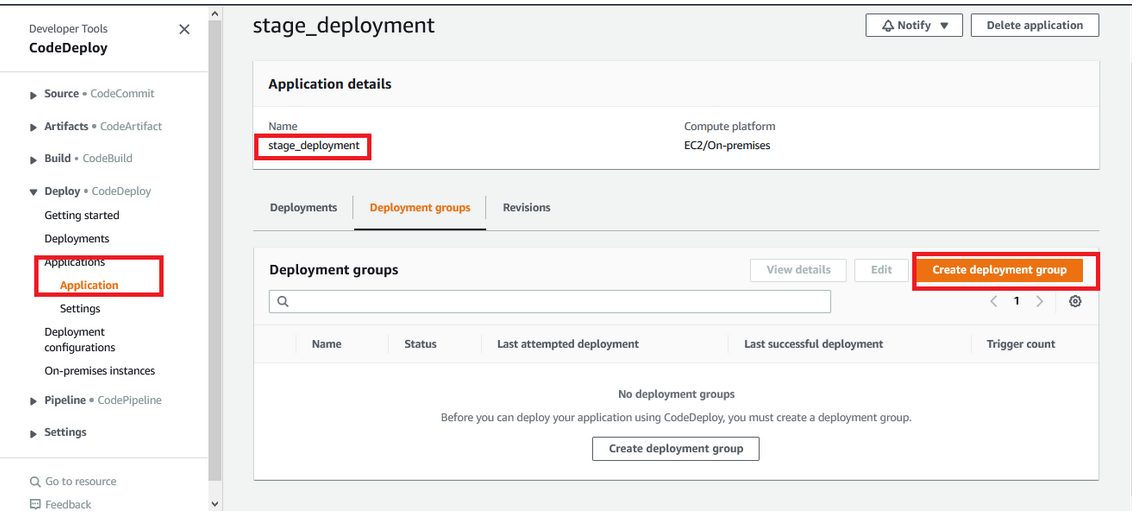Go to next page of deployment groups
The height and width of the screenshot is (518, 1140).
coord(1040,301)
